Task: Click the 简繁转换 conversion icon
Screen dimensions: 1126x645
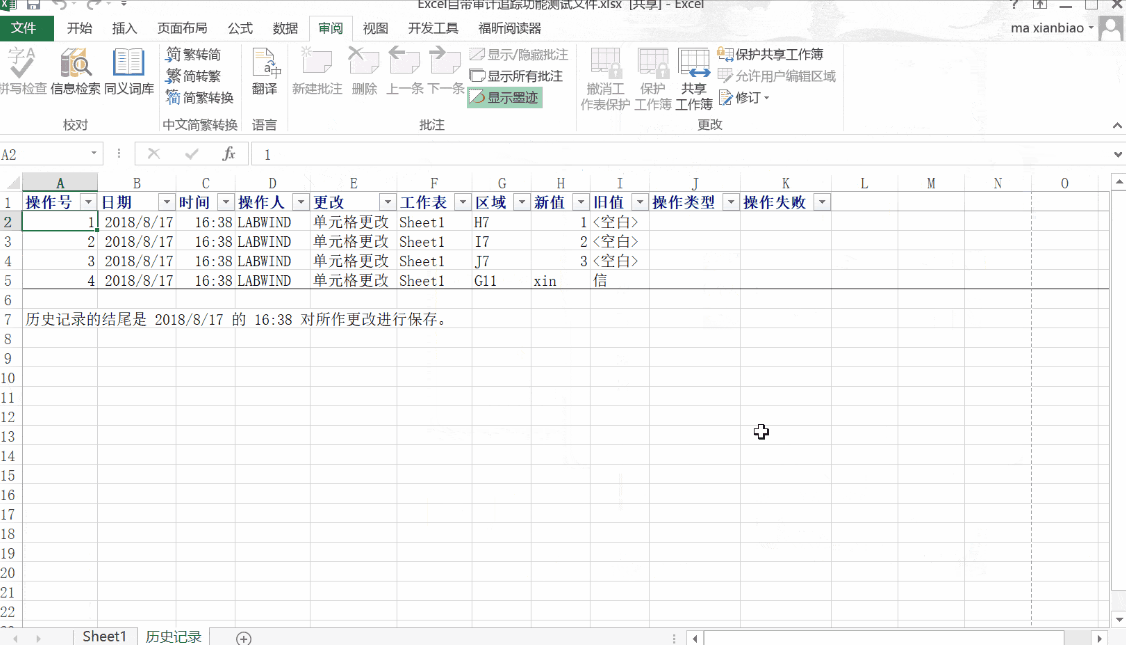Action: [x=176, y=99]
